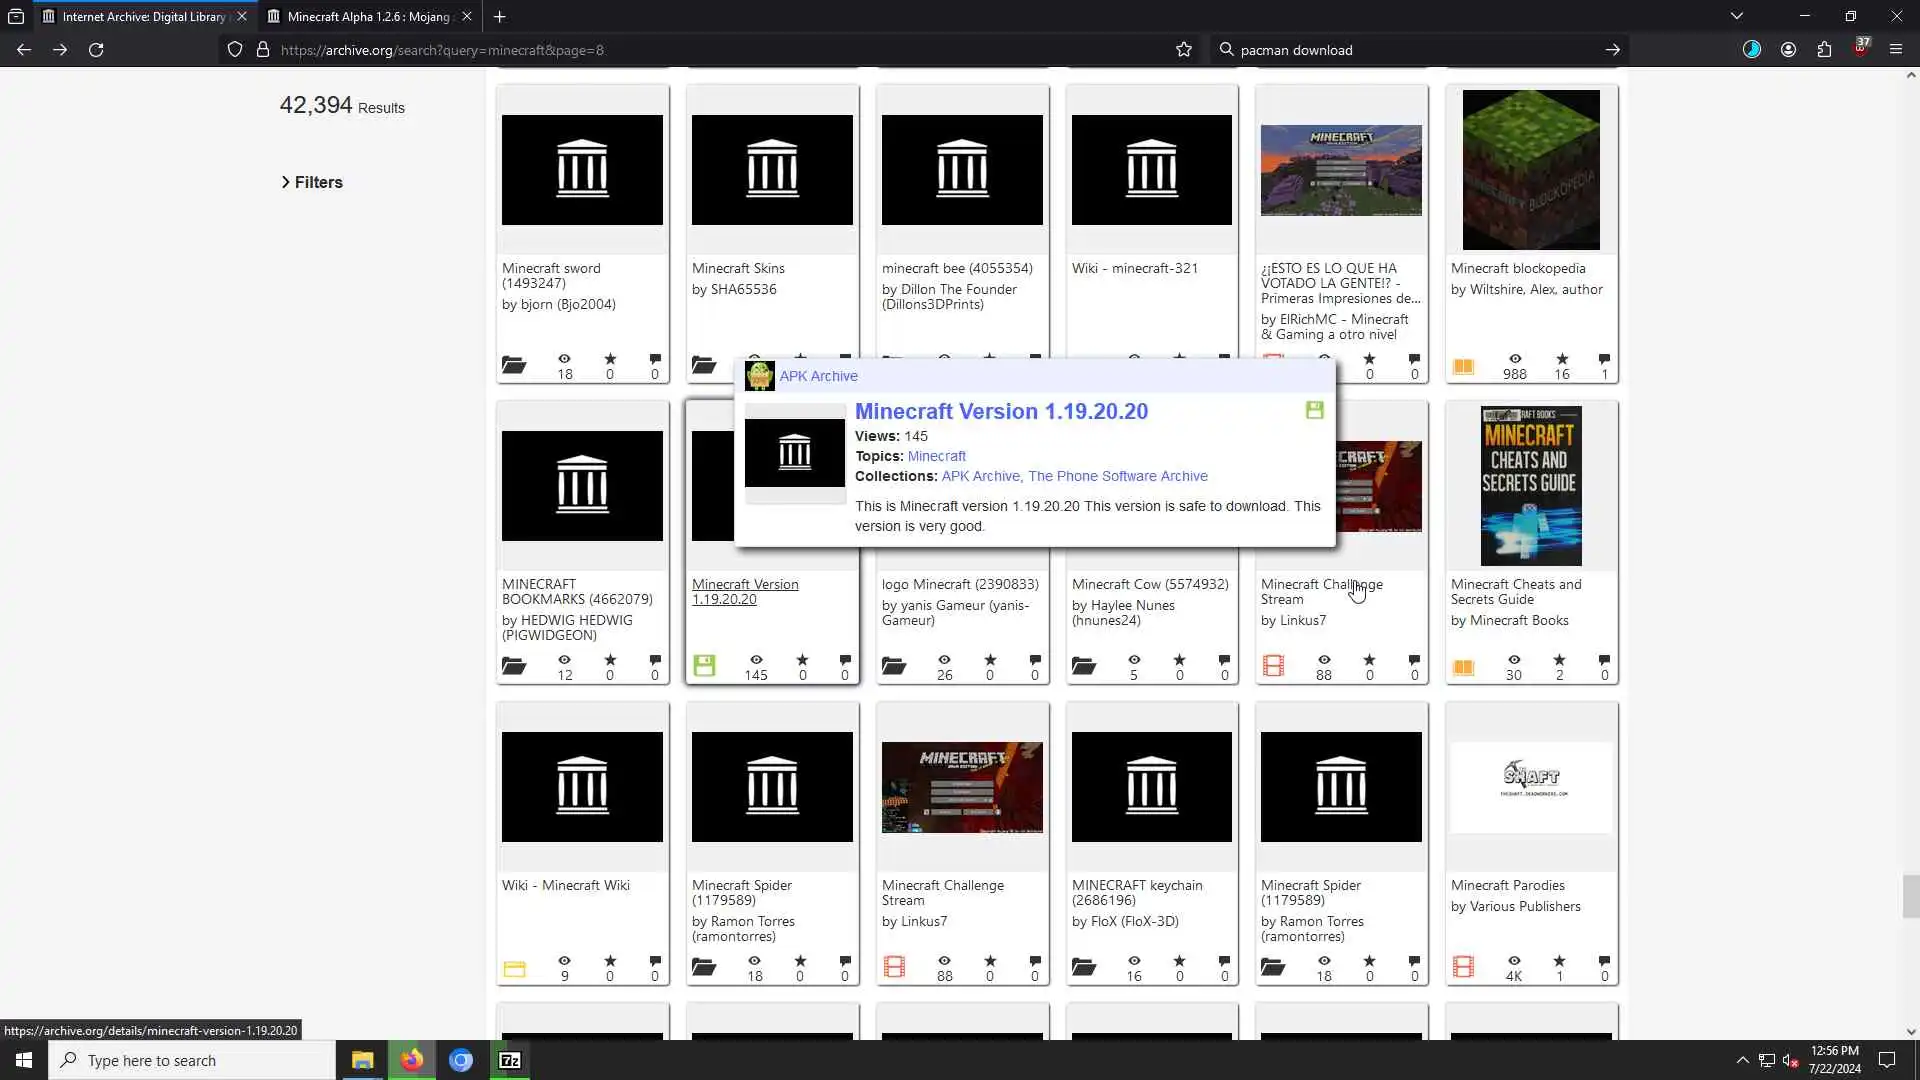Click the pacman download search field
Image resolution: width=1920 pixels, height=1080 pixels.
click(1400, 50)
